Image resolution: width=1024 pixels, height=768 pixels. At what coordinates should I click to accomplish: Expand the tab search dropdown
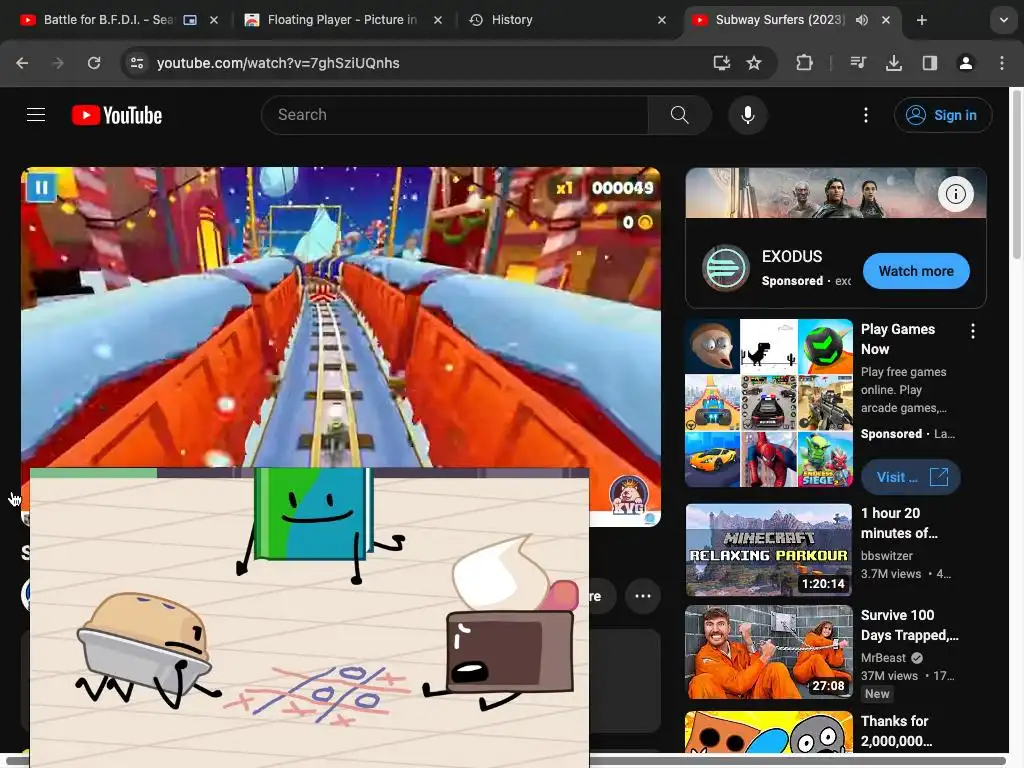pyautogui.click(x=1004, y=20)
